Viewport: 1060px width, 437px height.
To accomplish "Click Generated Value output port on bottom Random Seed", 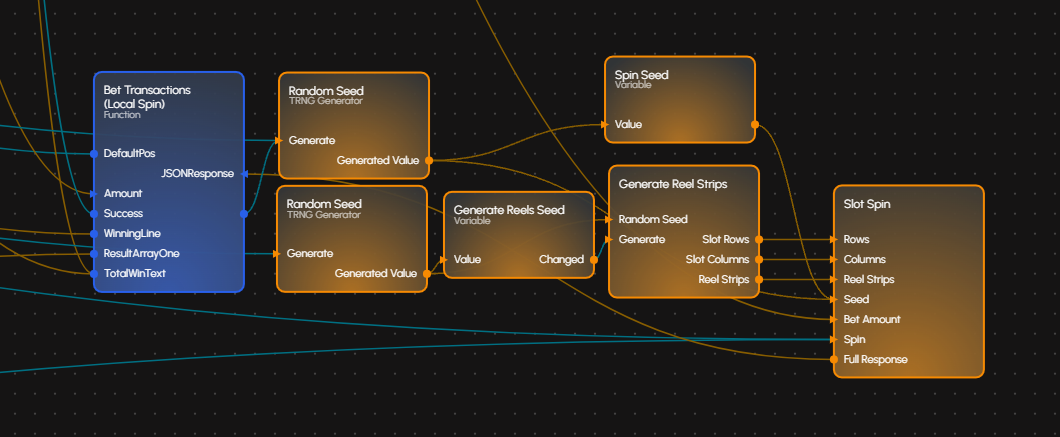I will (427, 274).
